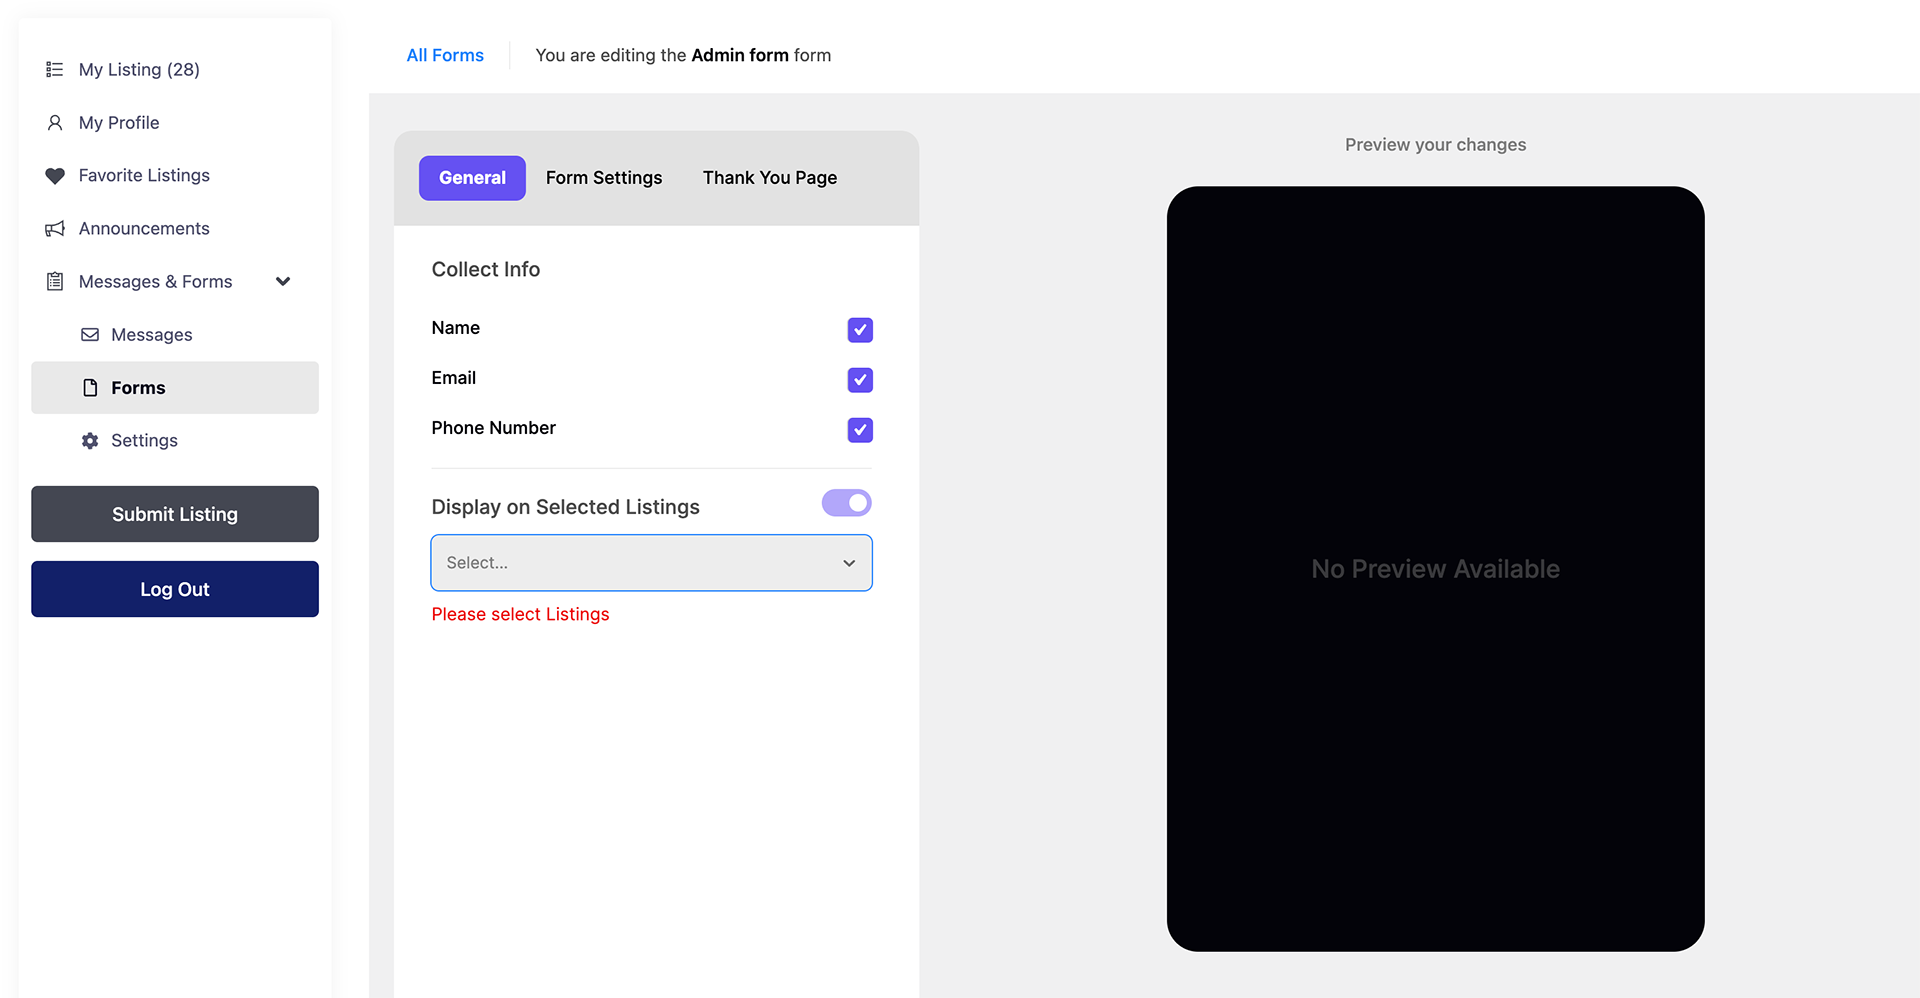The width and height of the screenshot is (1920, 998).
Task: Click the Forms document icon
Action: coord(91,387)
